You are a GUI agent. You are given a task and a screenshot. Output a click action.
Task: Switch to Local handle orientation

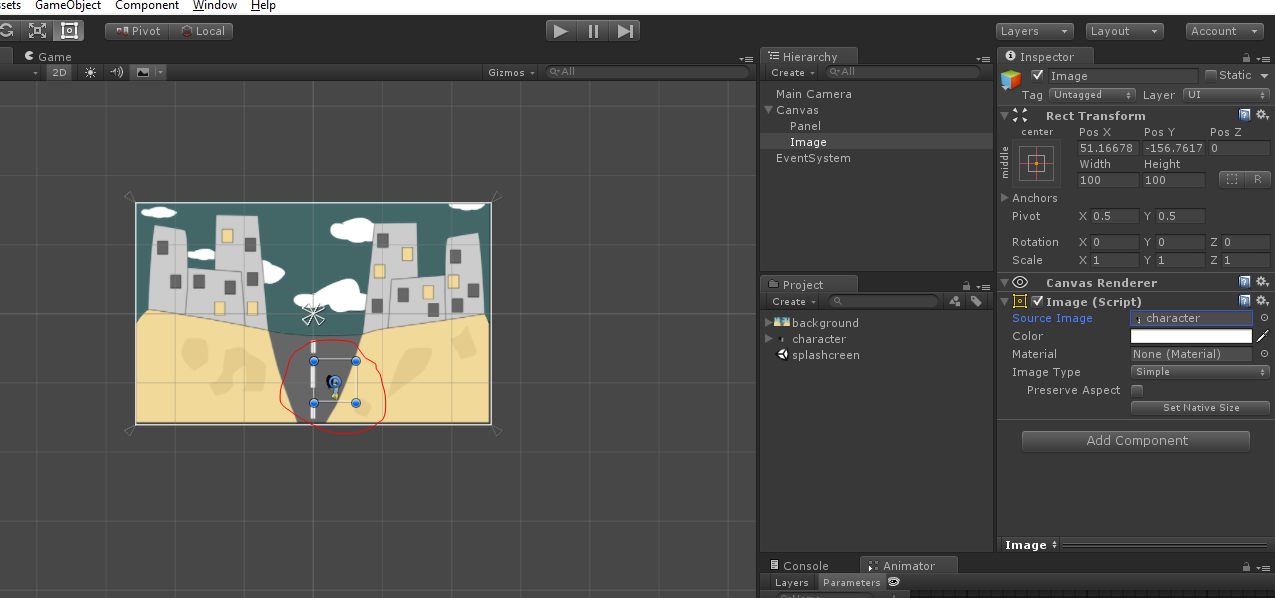tap(202, 30)
